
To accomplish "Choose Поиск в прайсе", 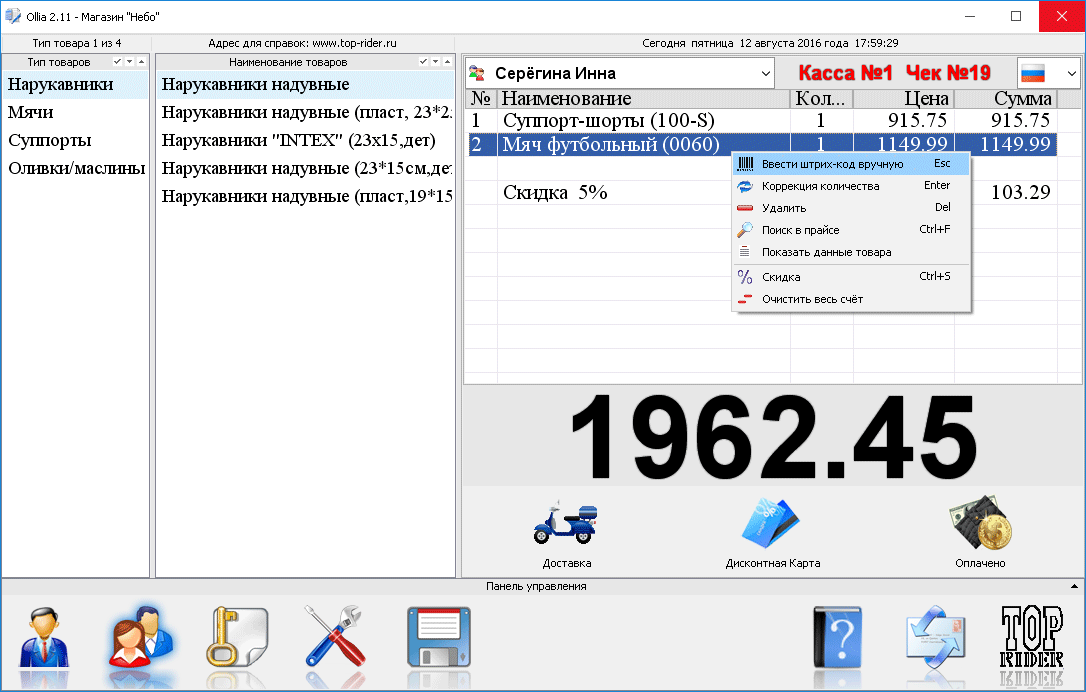I will tap(852, 230).
